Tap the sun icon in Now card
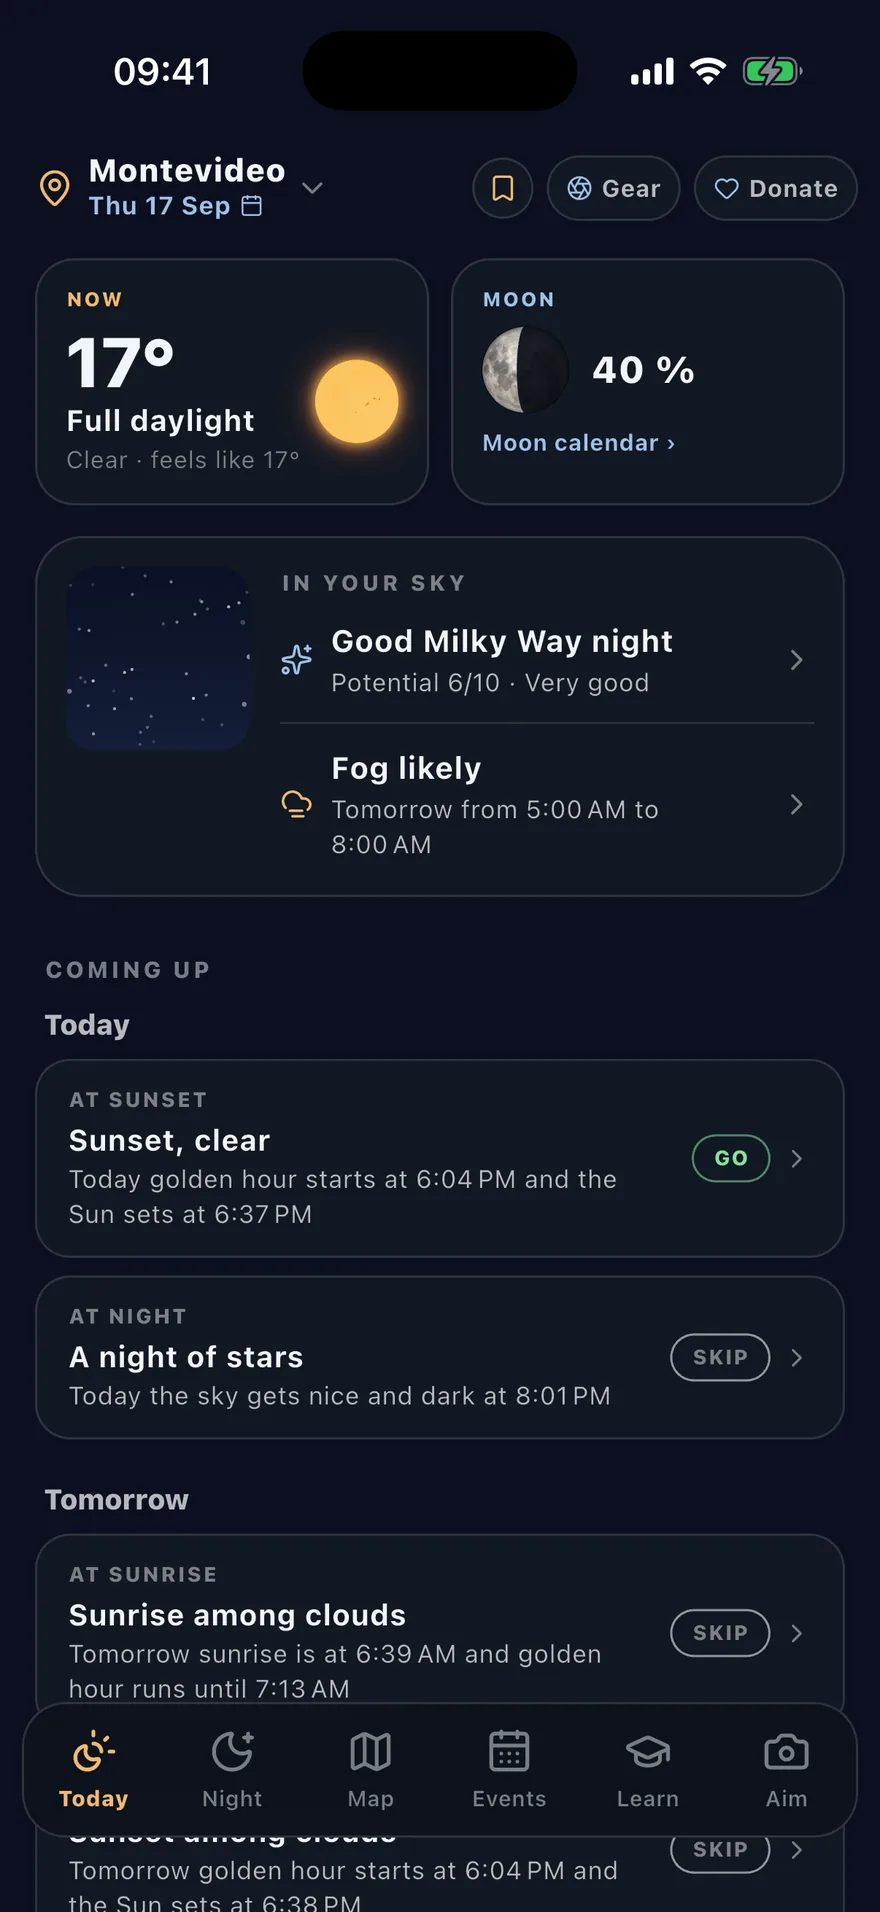 [357, 401]
